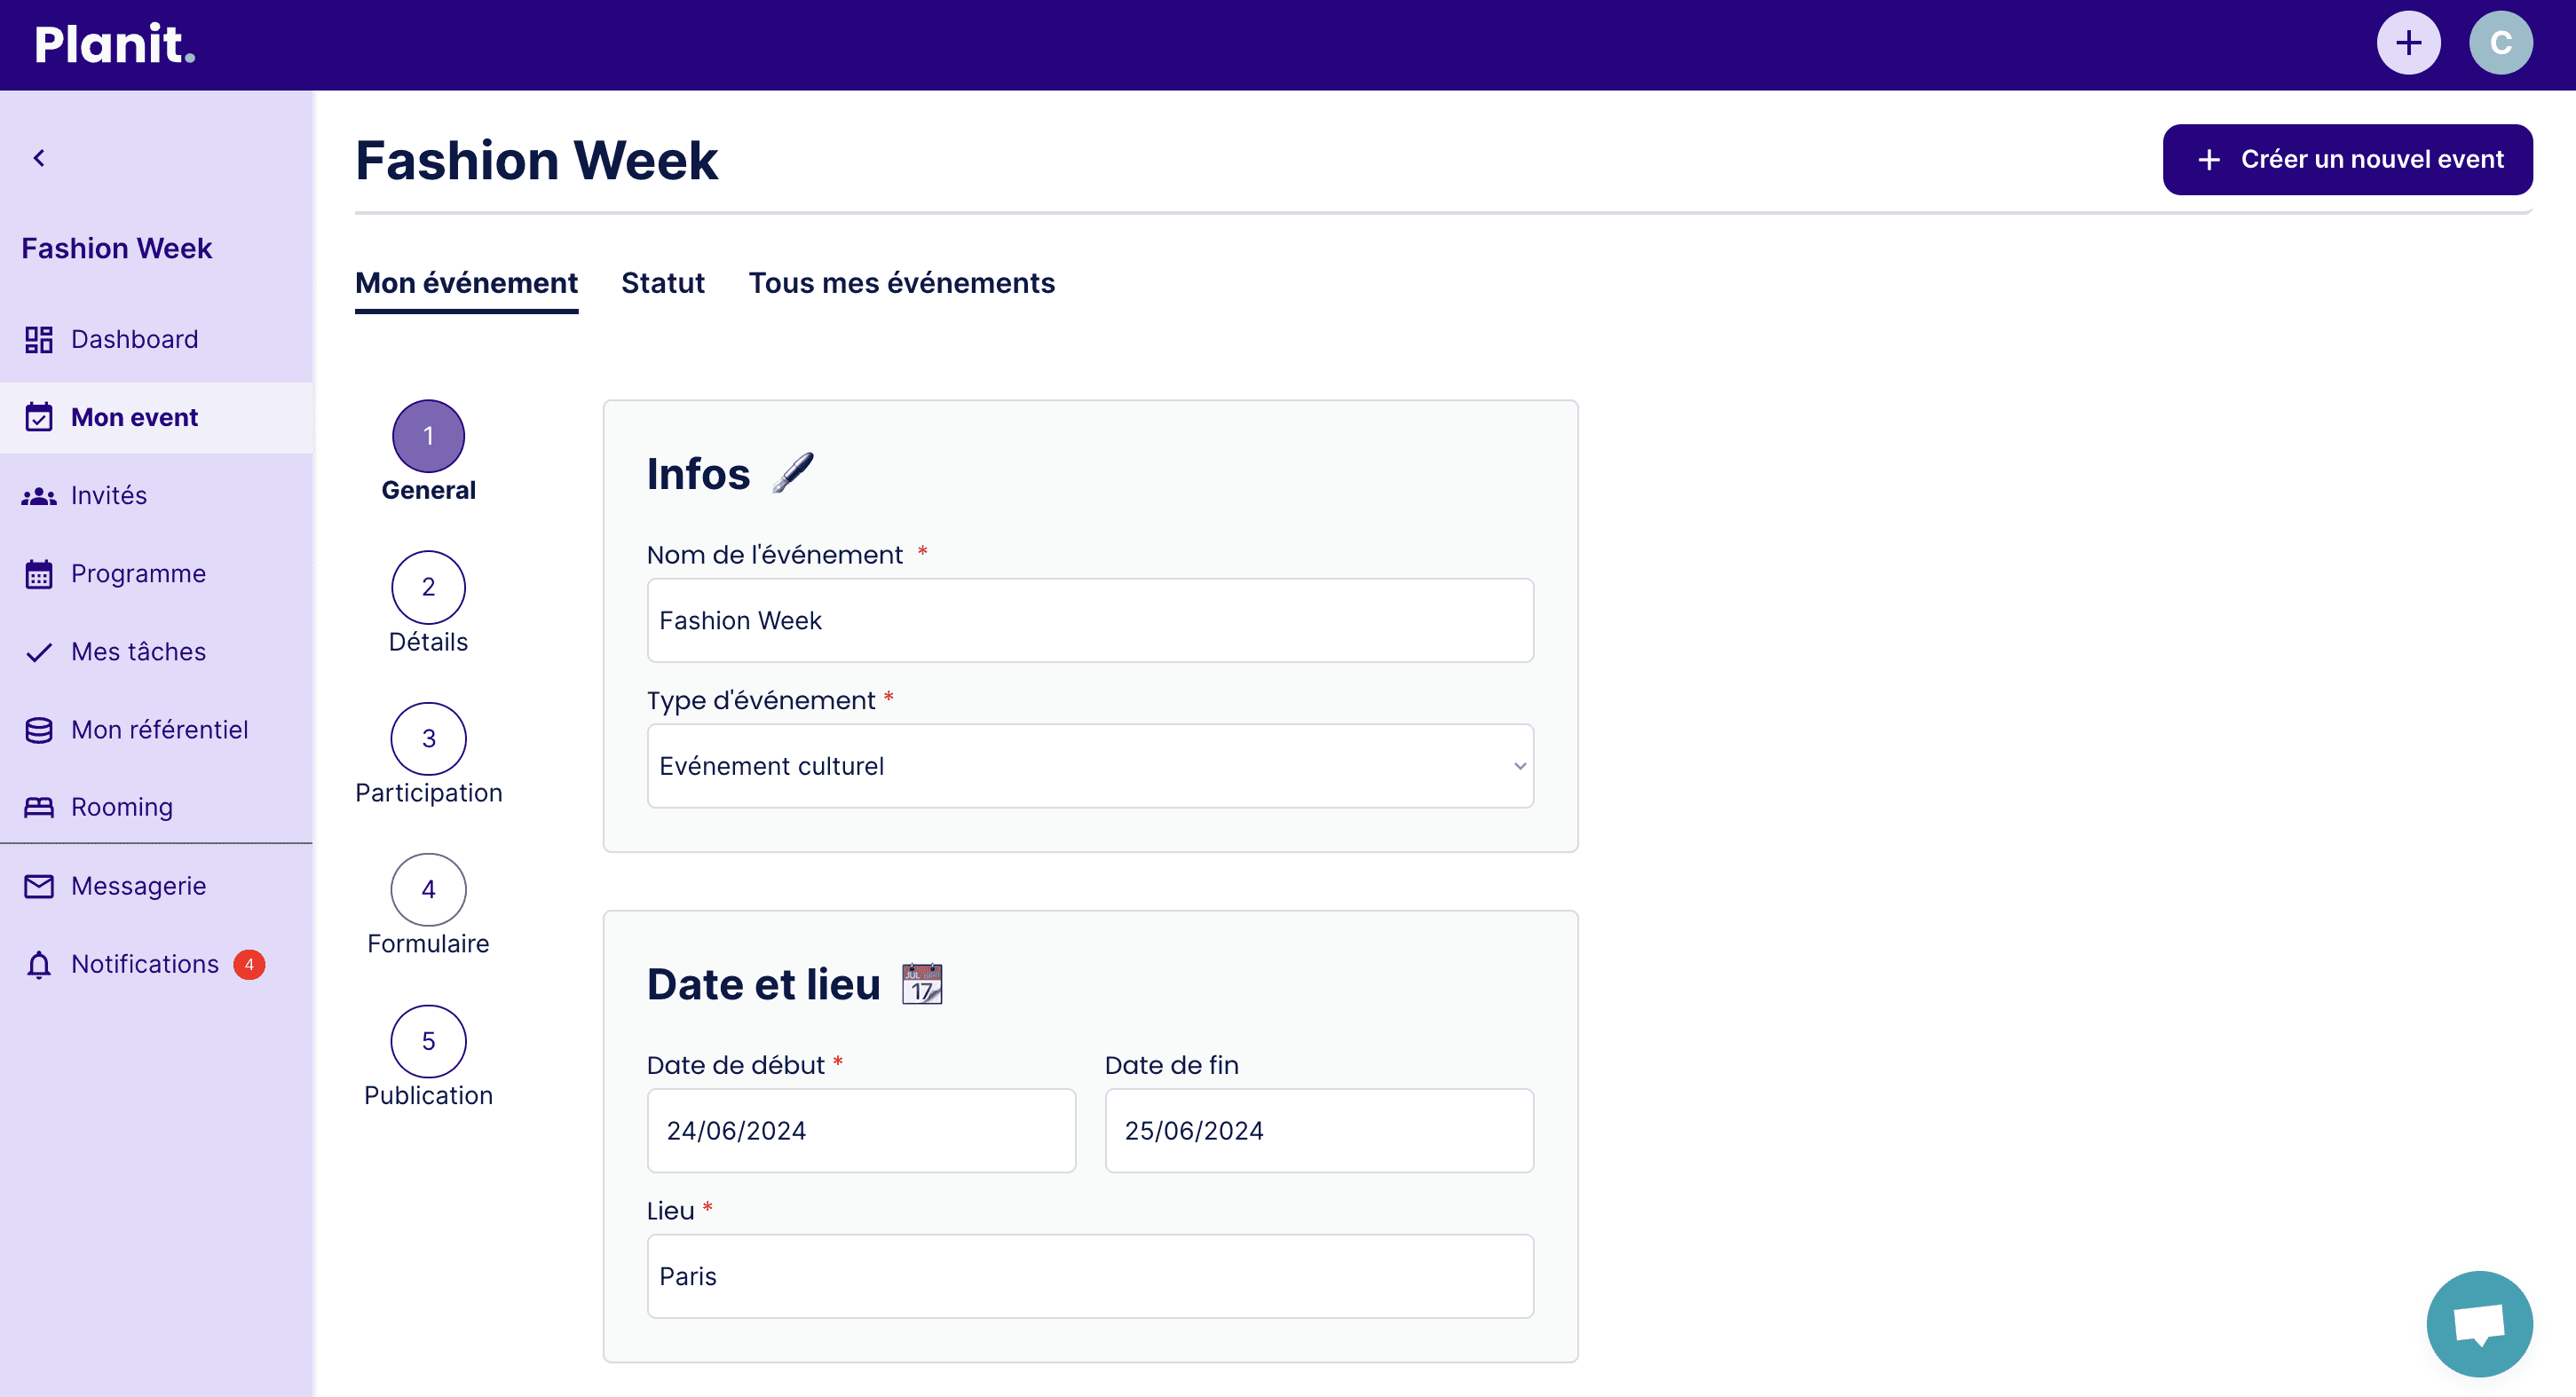Open Notifications bell icon
The image size is (2576, 1397).
tap(39, 965)
